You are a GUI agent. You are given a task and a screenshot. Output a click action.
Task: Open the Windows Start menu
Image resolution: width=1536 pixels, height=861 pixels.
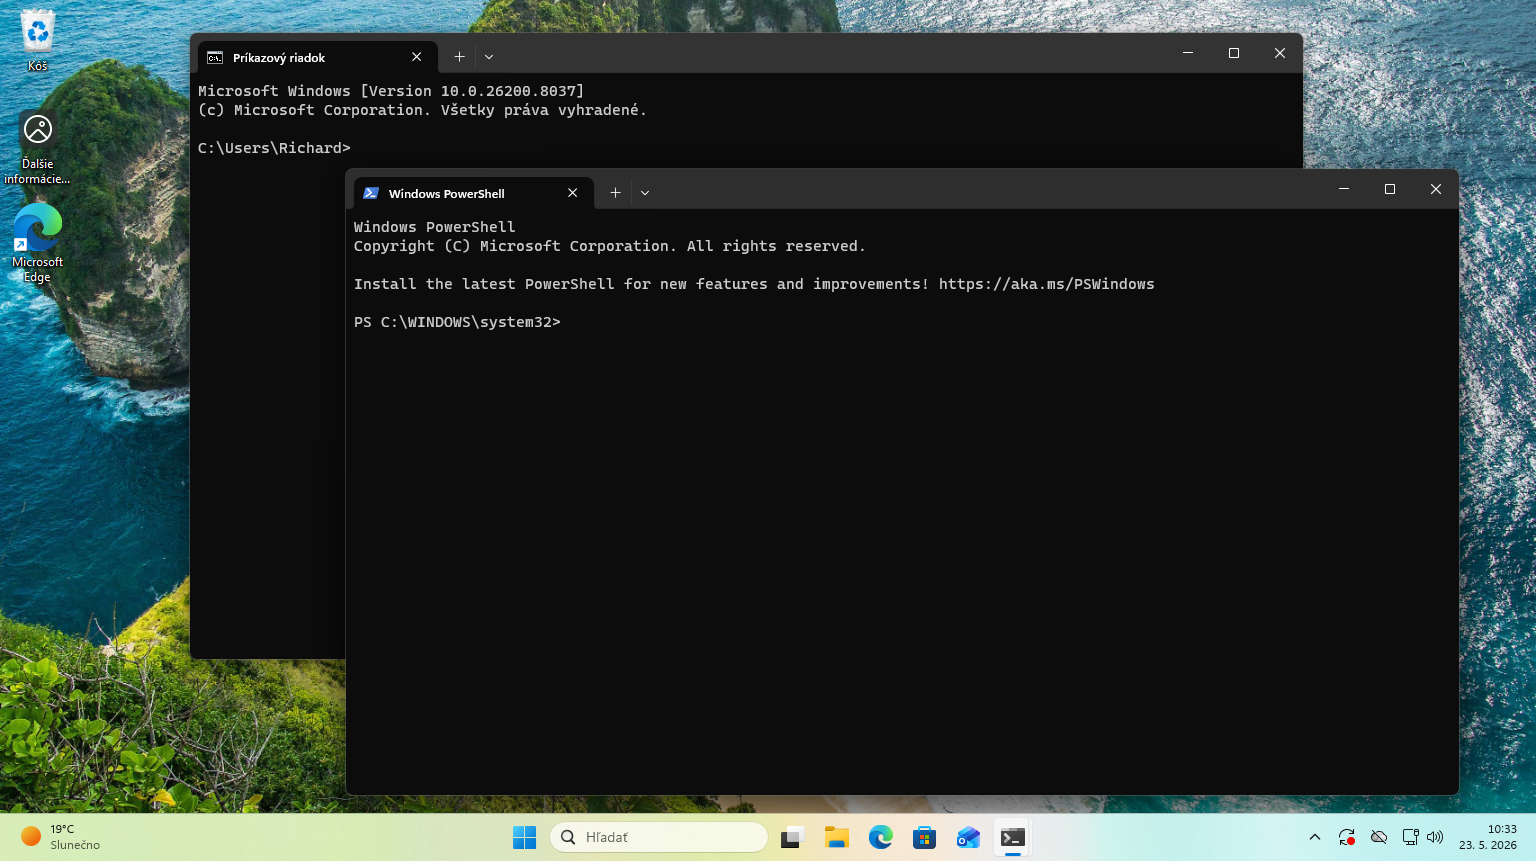point(524,837)
